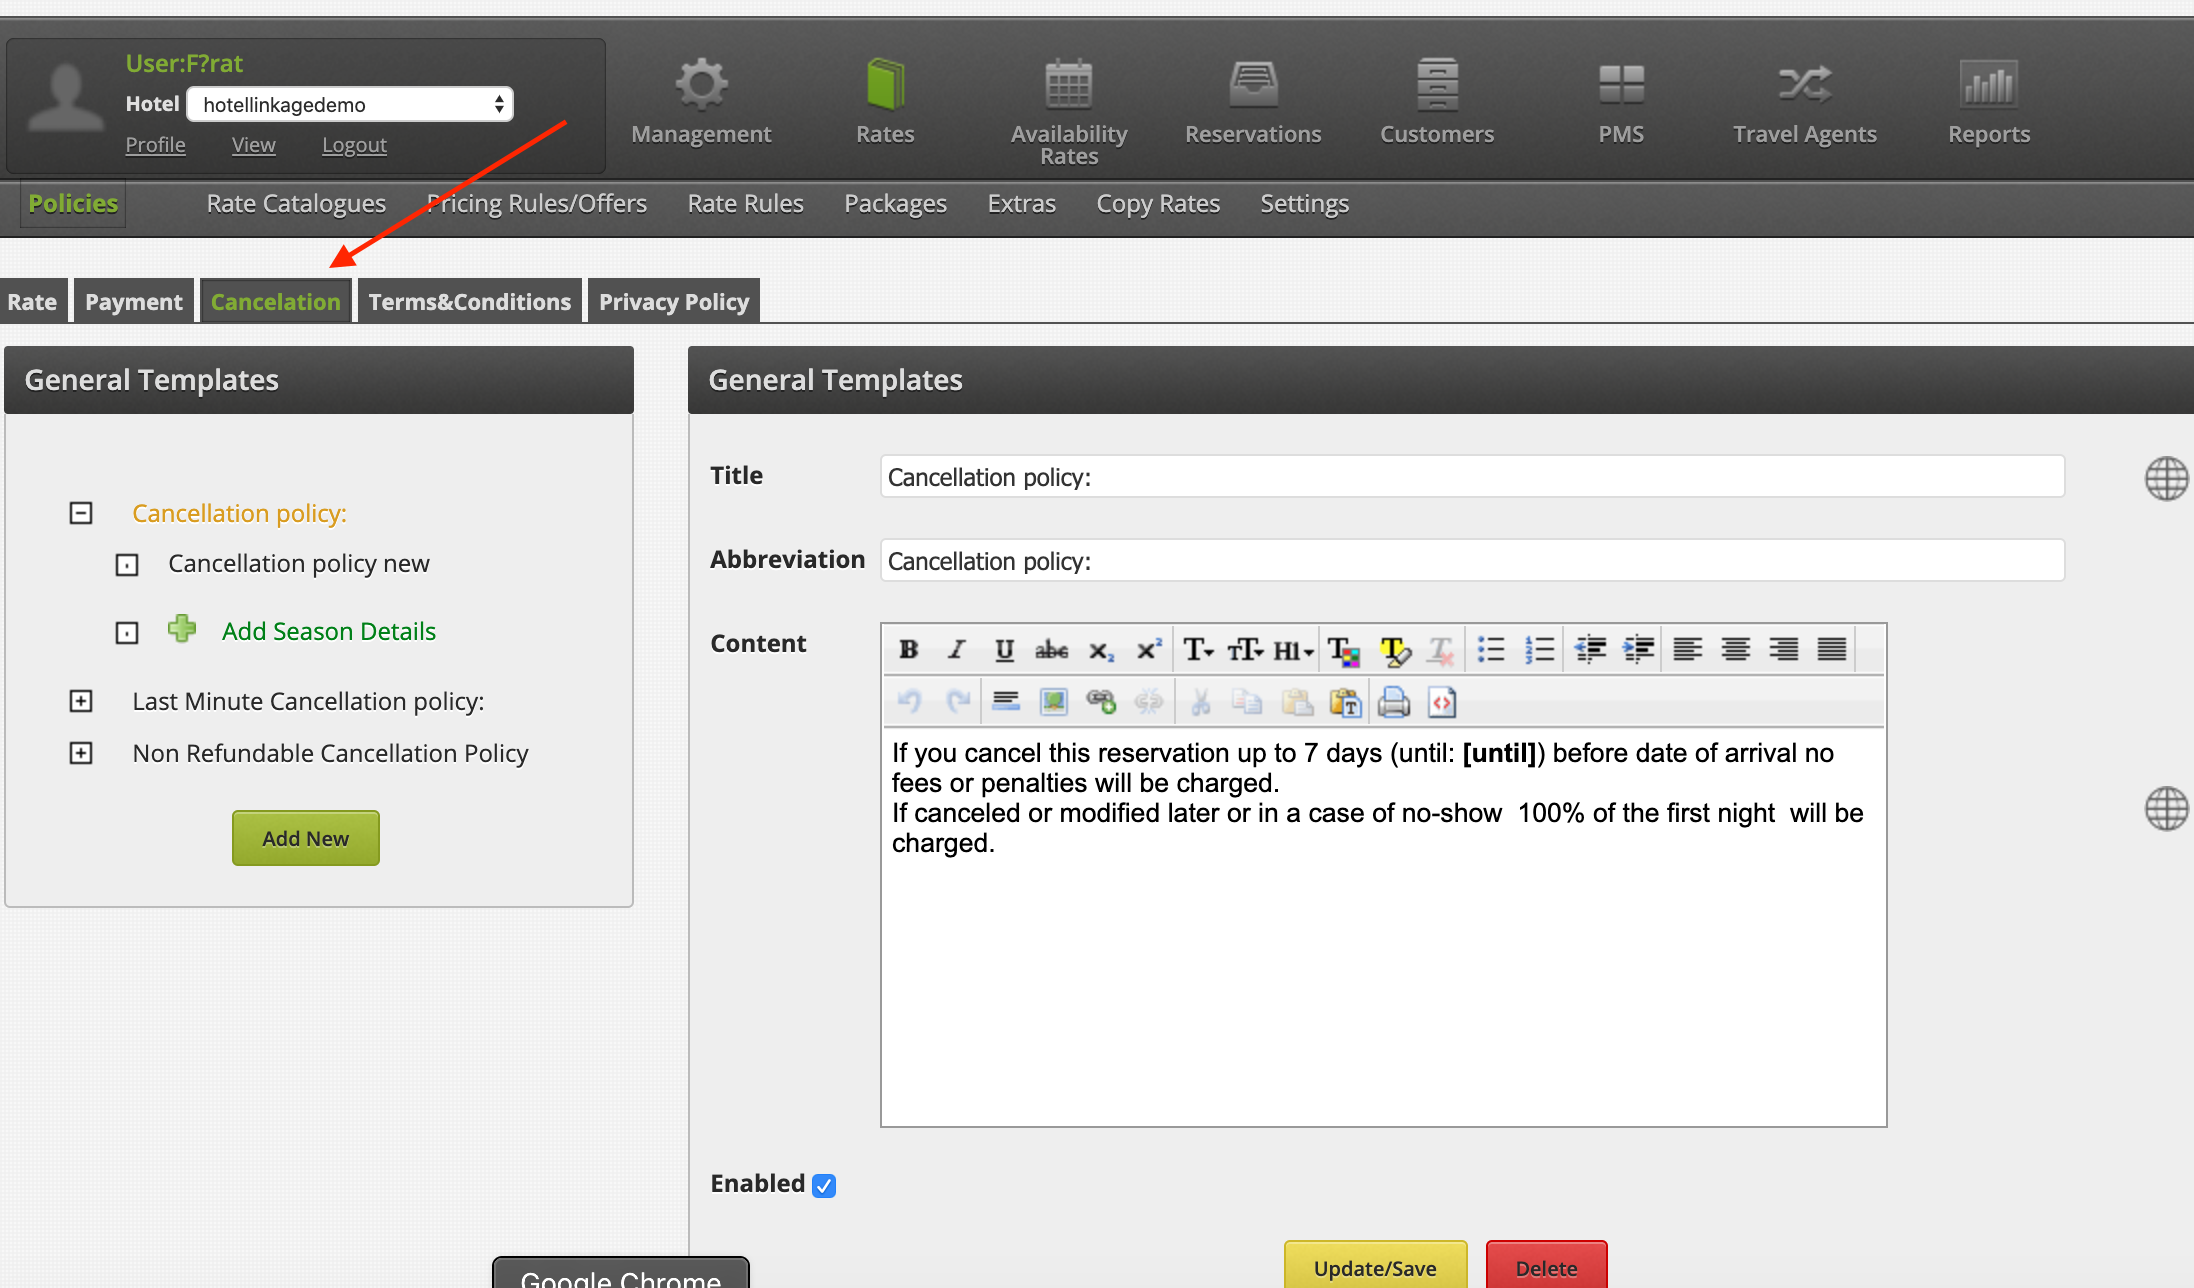Viewport: 2194px width, 1288px height.
Task: Uncheck the Enabled checkbox
Action: [x=824, y=1185]
